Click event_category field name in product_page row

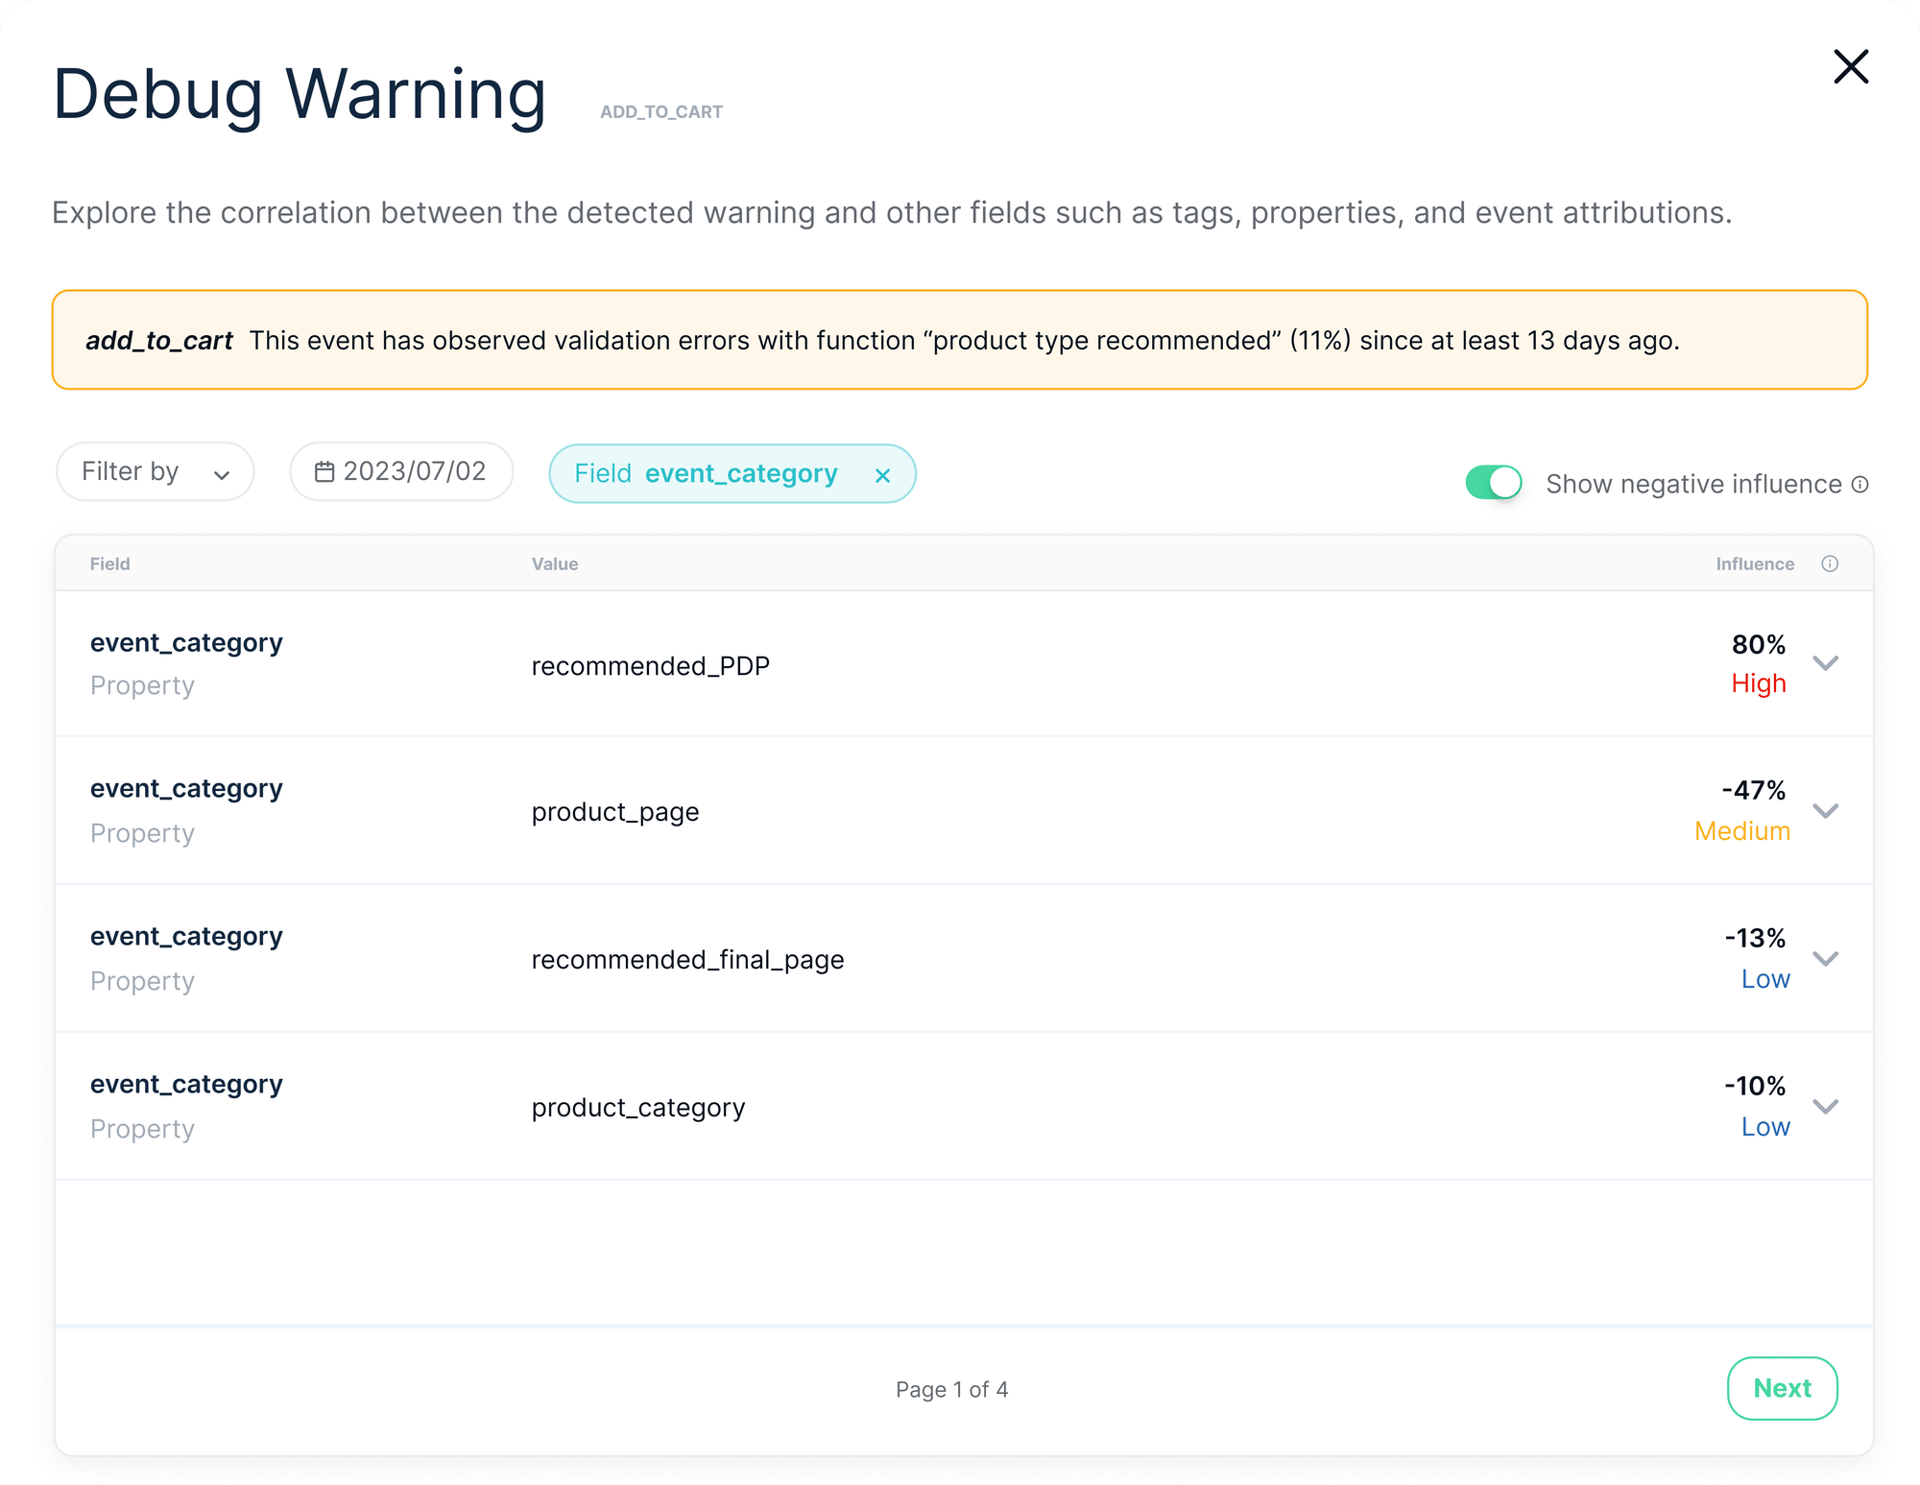click(x=186, y=789)
